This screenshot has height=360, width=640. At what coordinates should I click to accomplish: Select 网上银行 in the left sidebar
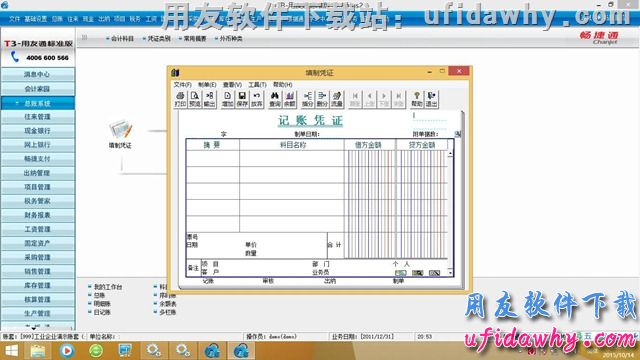(x=38, y=144)
